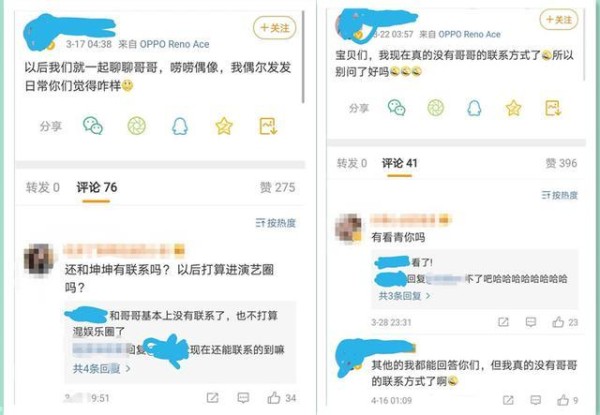Select 评论 41 tab on right post
Viewport: 600px width, 415px height.
click(x=399, y=163)
